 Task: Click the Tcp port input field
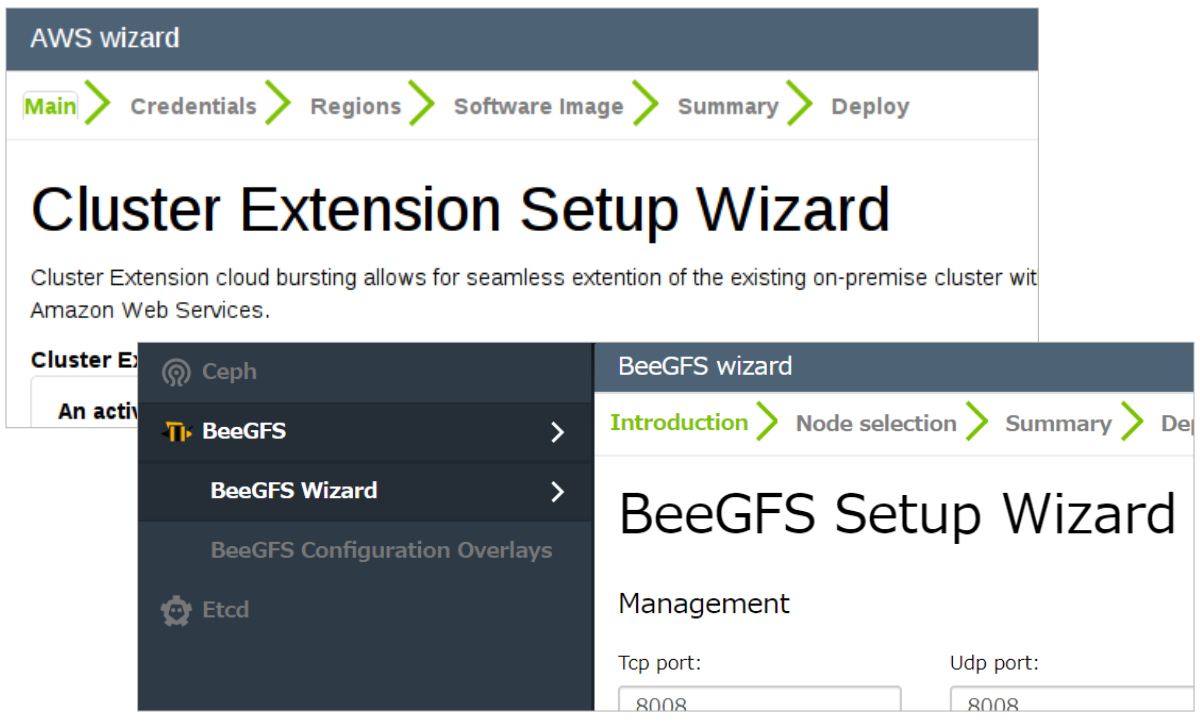pyautogui.click(x=760, y=698)
